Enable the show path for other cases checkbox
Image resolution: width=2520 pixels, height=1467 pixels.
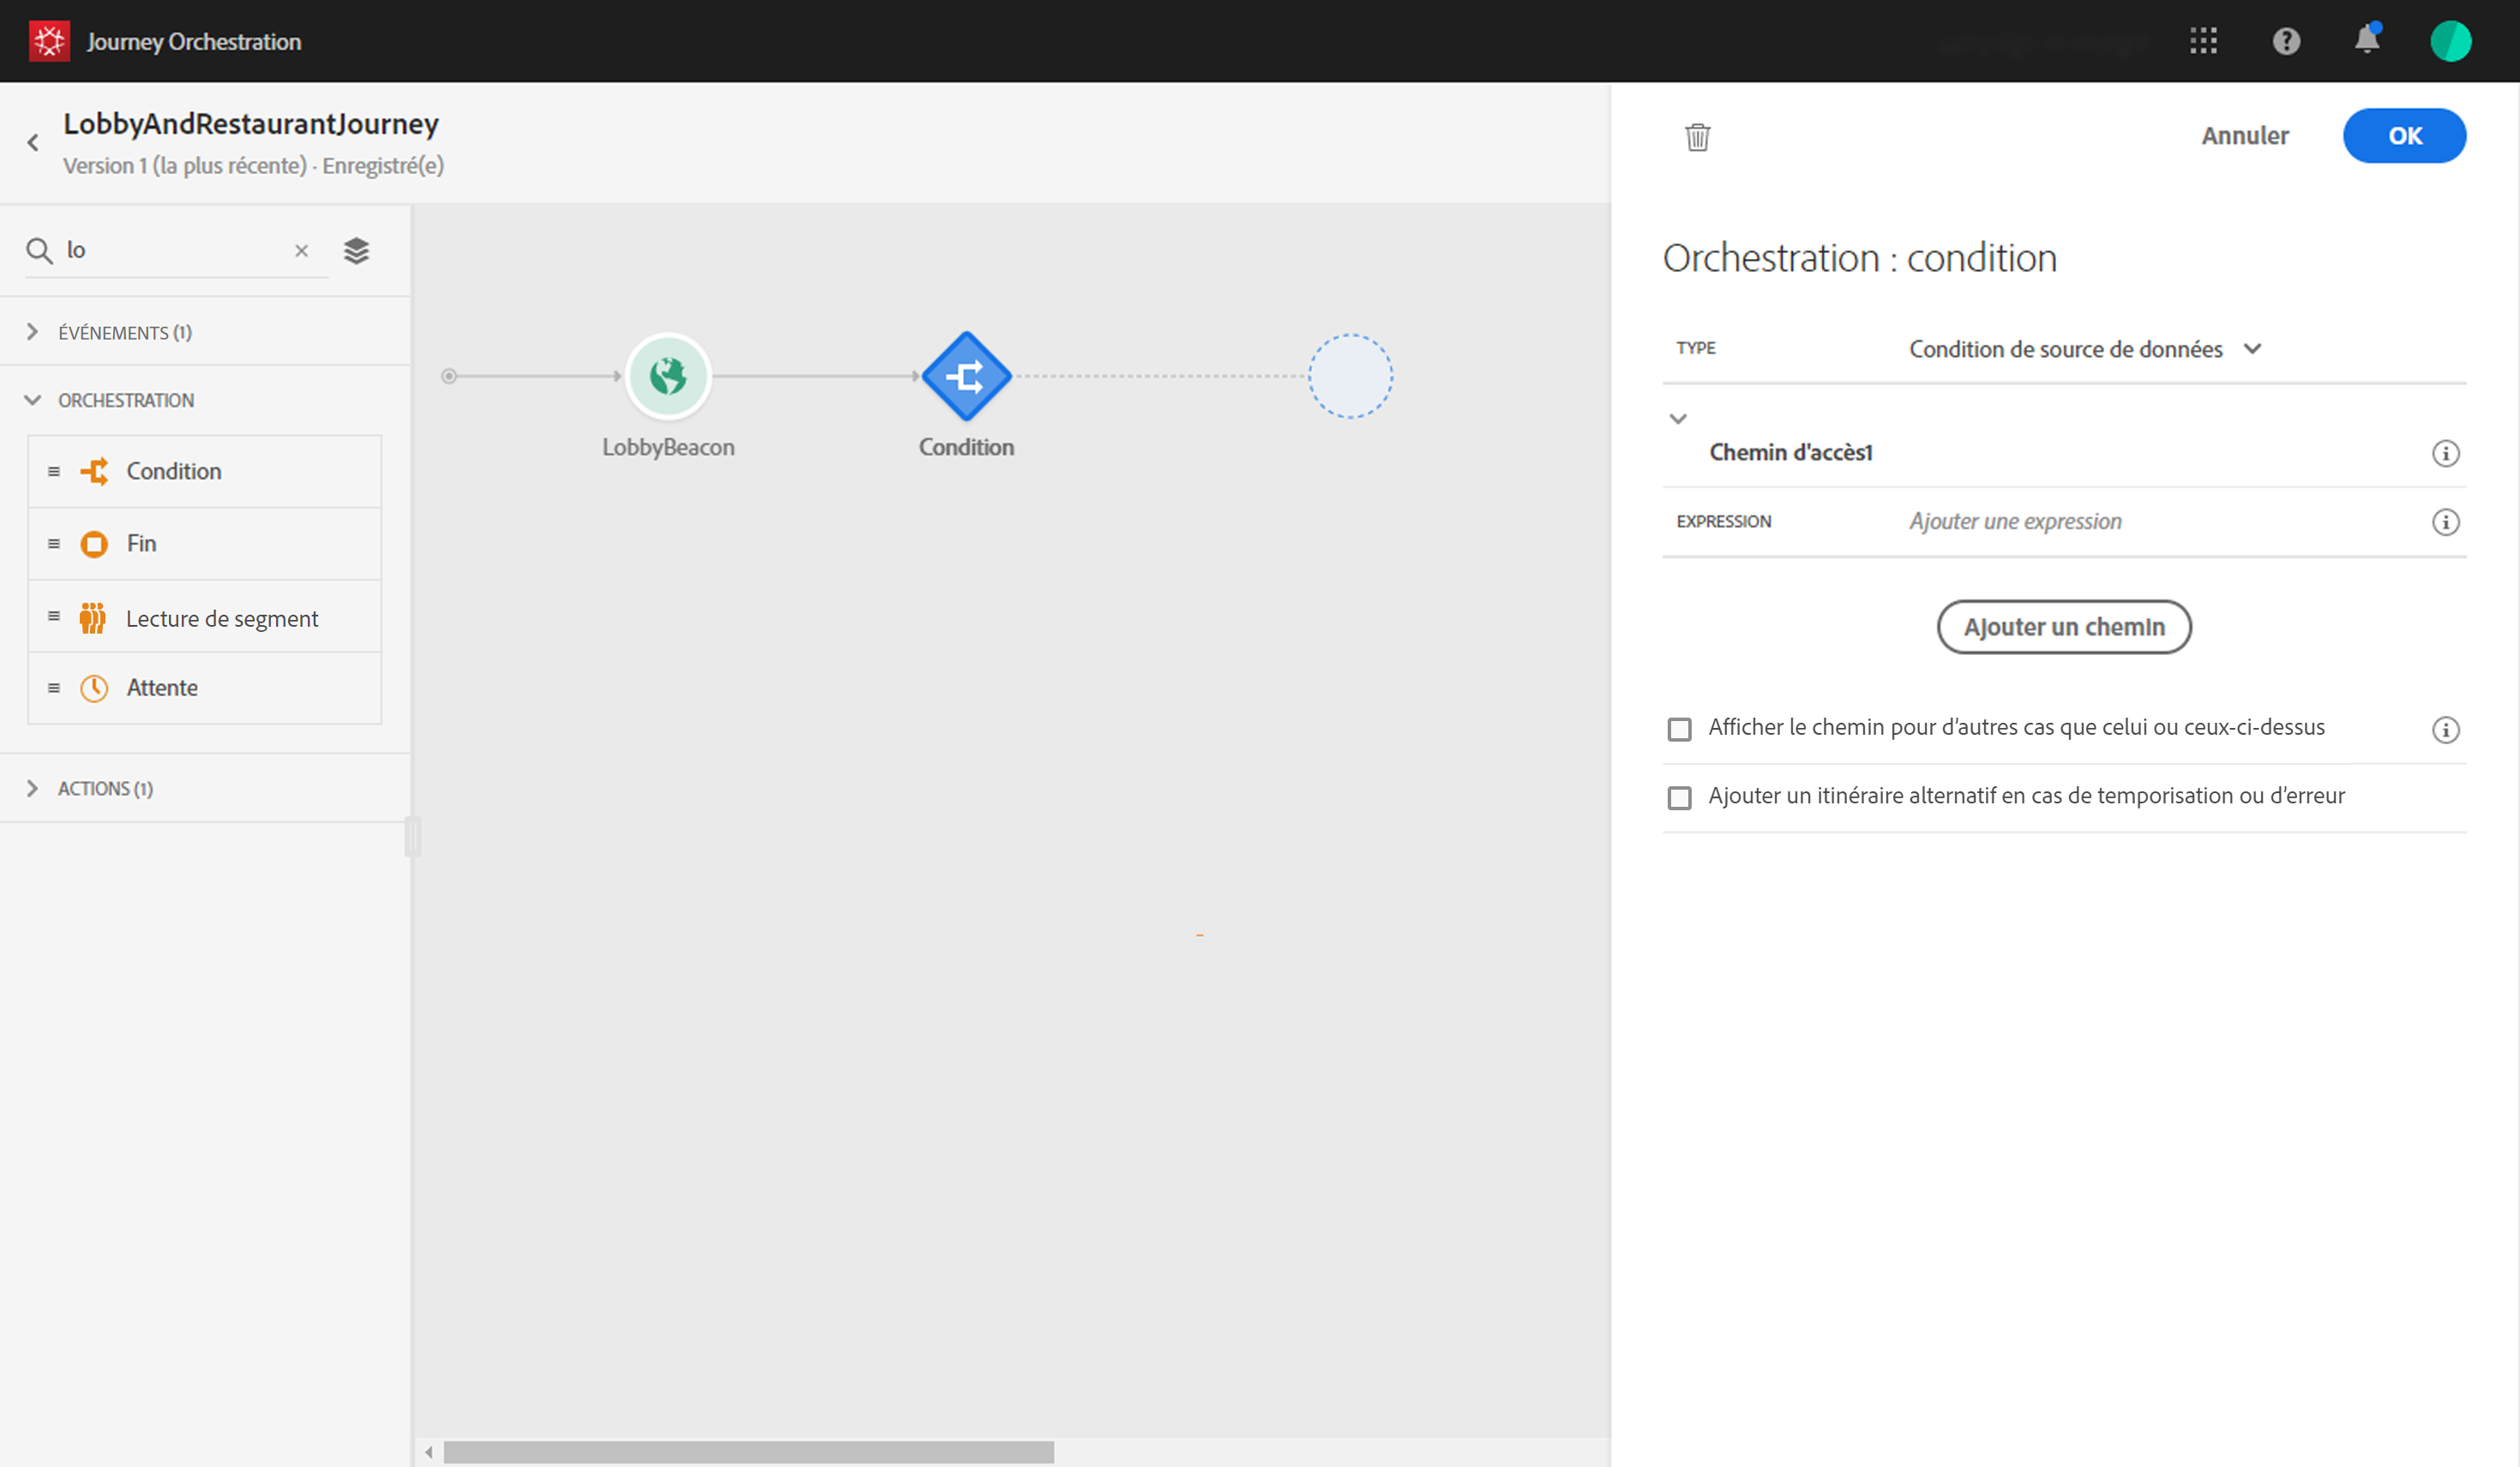click(1680, 729)
